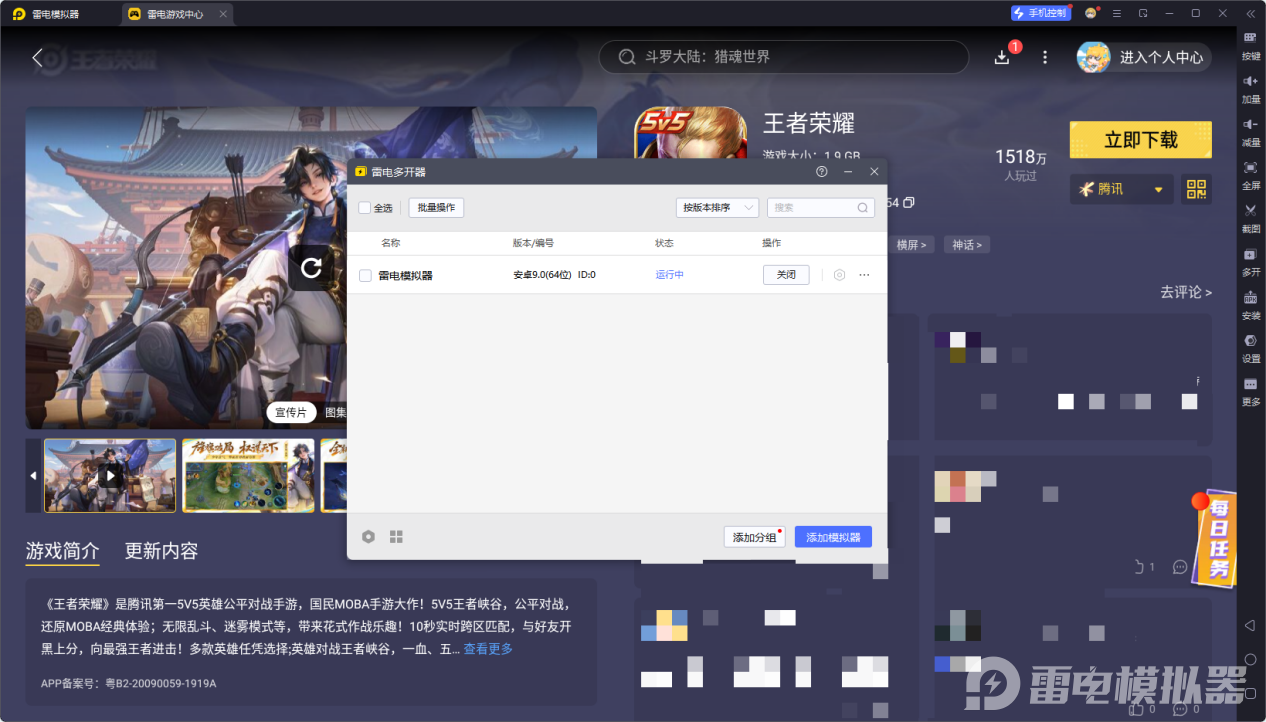Image resolution: width=1266 pixels, height=722 pixels.
Task: Open the 每日任务 daily tasks banner
Action: point(1216,537)
